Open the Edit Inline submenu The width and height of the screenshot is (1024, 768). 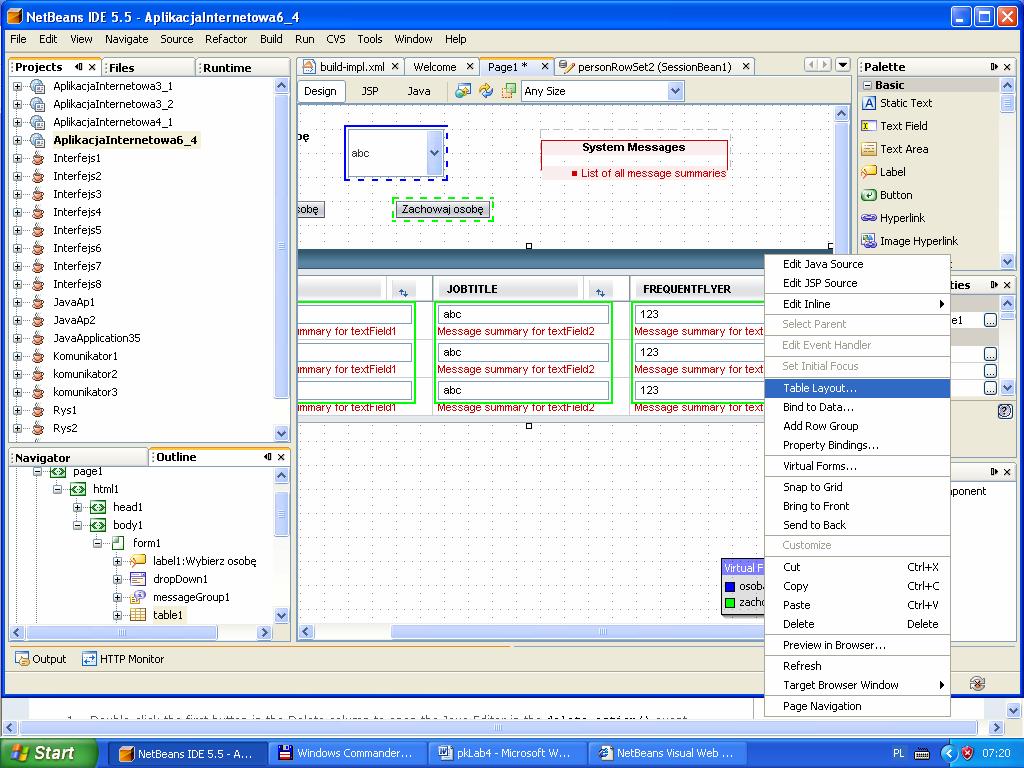[x=857, y=304]
